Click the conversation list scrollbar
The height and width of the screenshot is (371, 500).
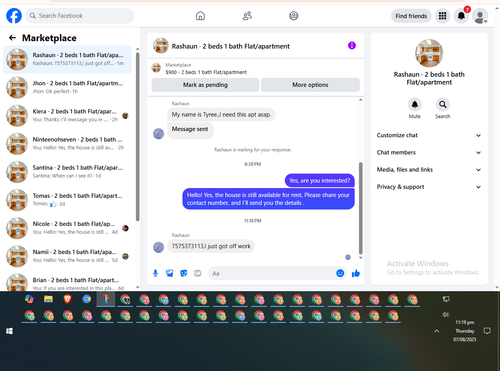pyautogui.click(x=137, y=137)
